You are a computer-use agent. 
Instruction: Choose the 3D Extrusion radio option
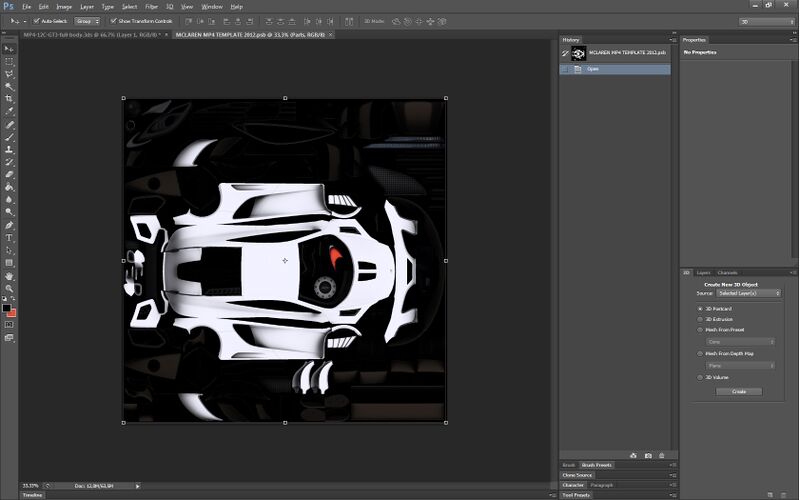[700, 319]
